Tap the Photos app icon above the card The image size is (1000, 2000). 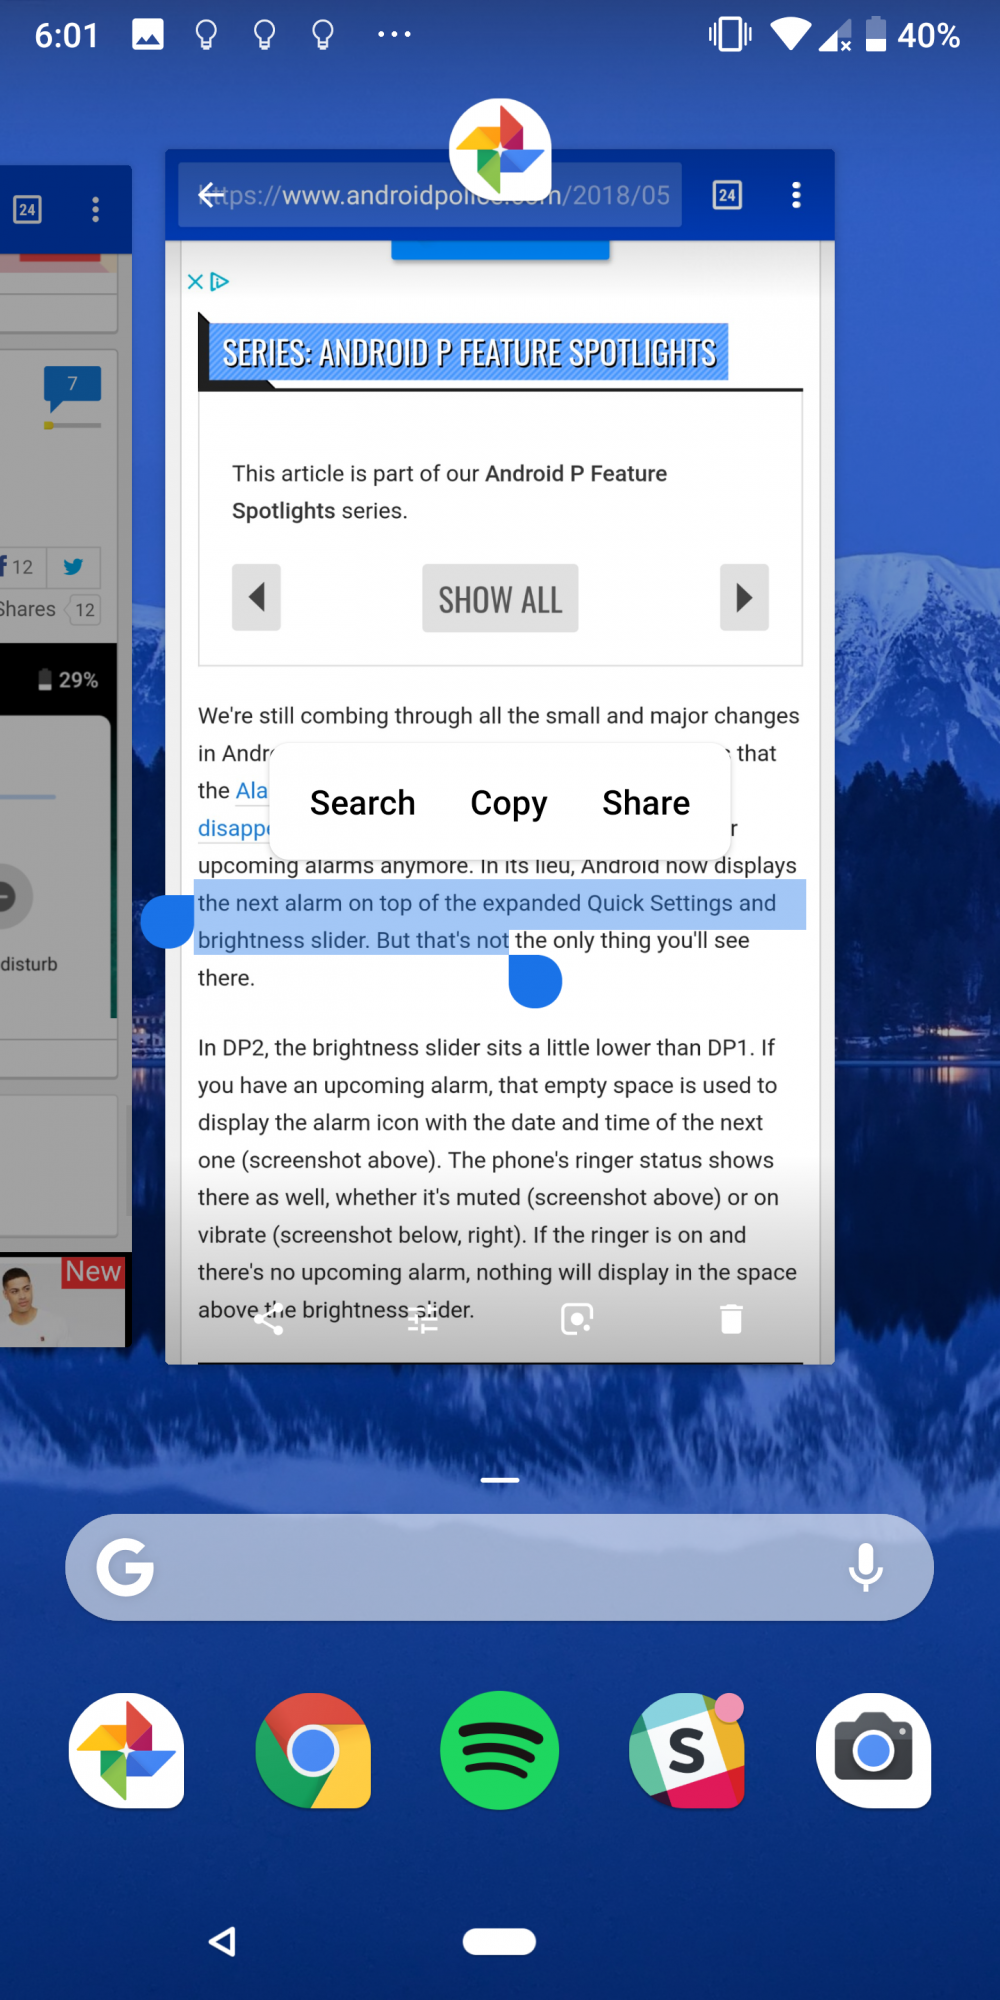click(x=500, y=149)
